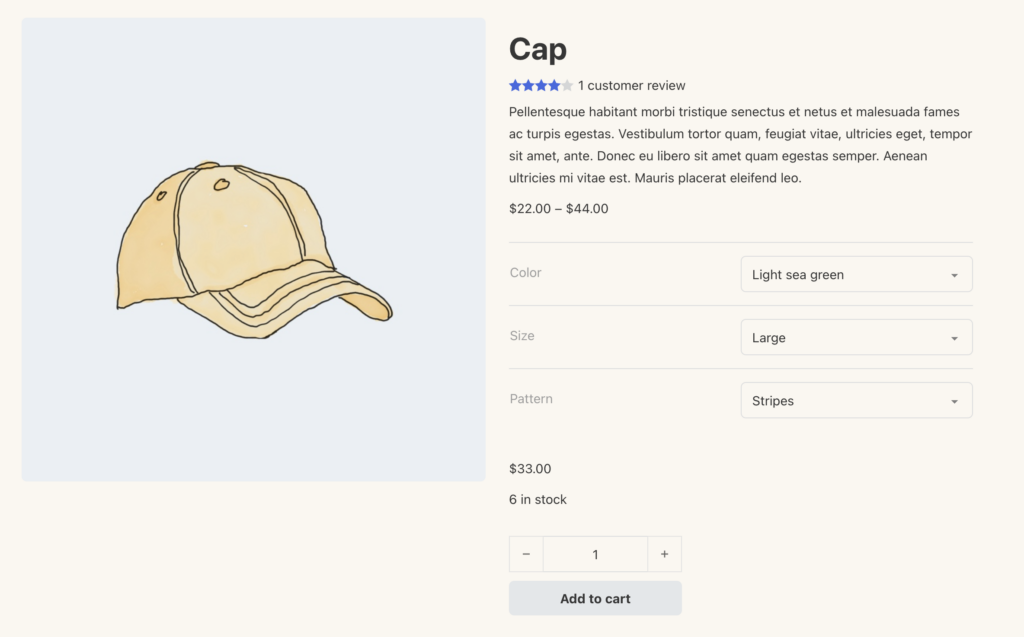Open the 1 customer review link
This screenshot has height=637, width=1024.
pos(632,86)
